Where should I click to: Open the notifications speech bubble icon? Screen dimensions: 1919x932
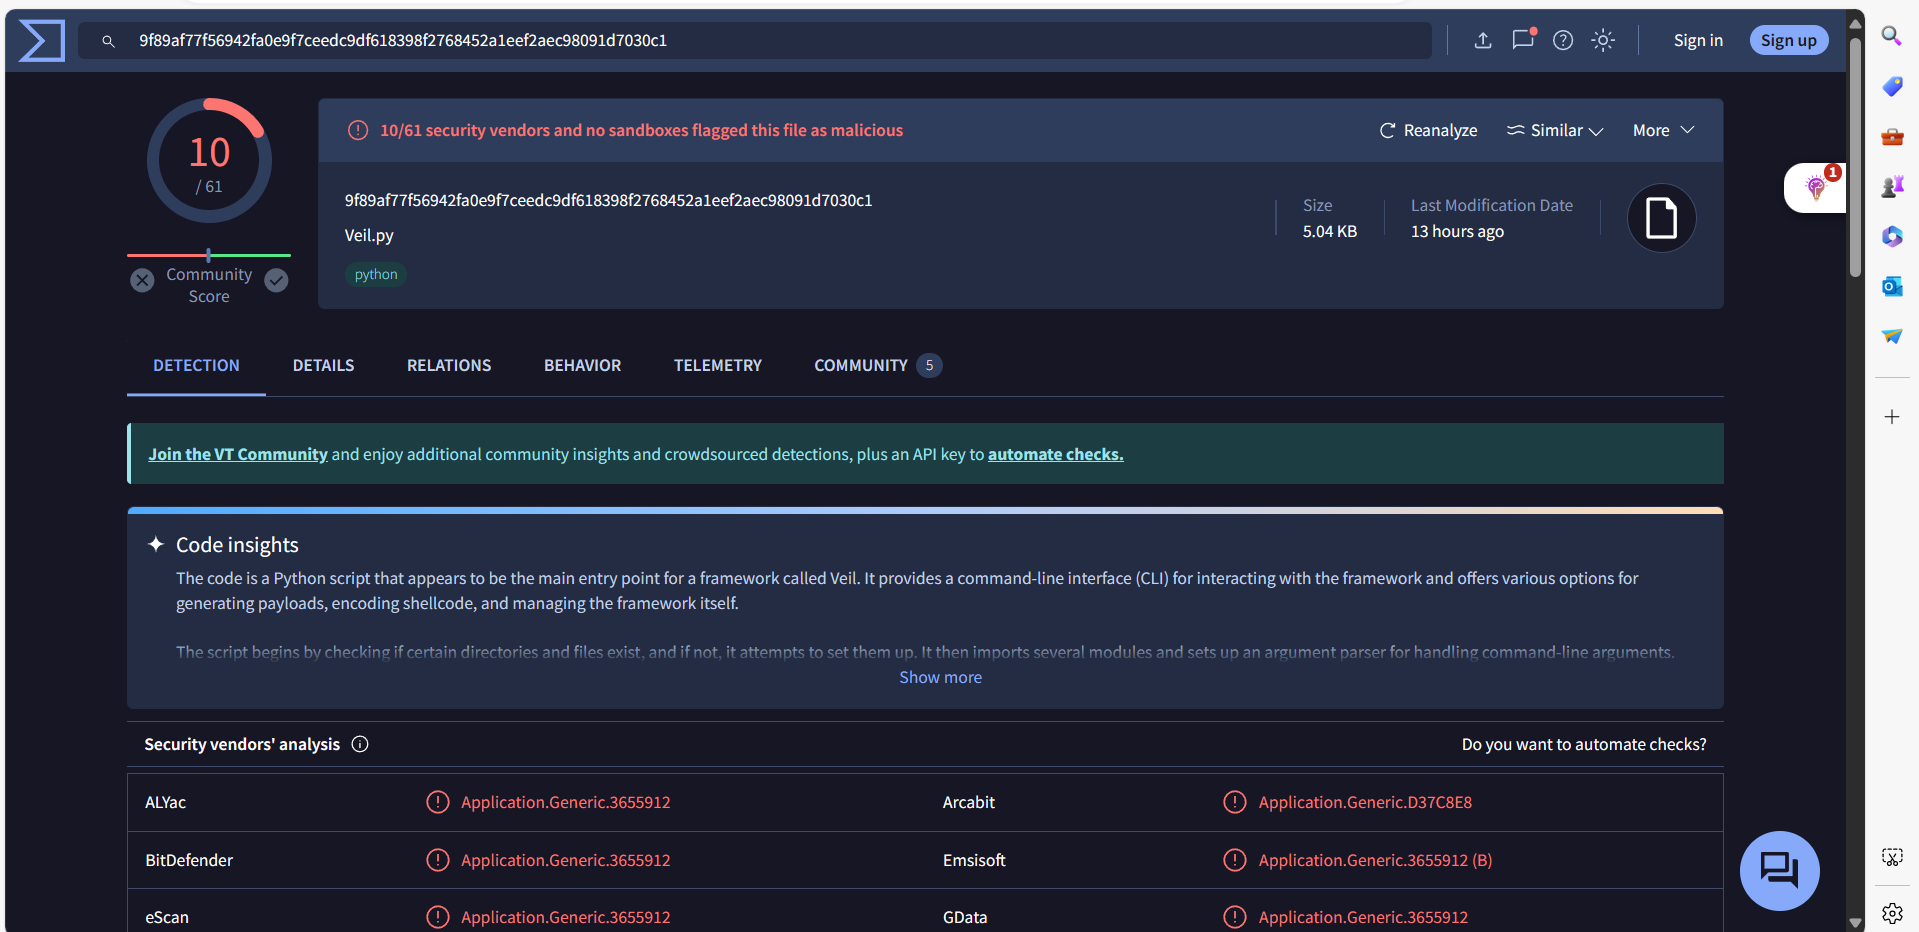[x=1523, y=39]
